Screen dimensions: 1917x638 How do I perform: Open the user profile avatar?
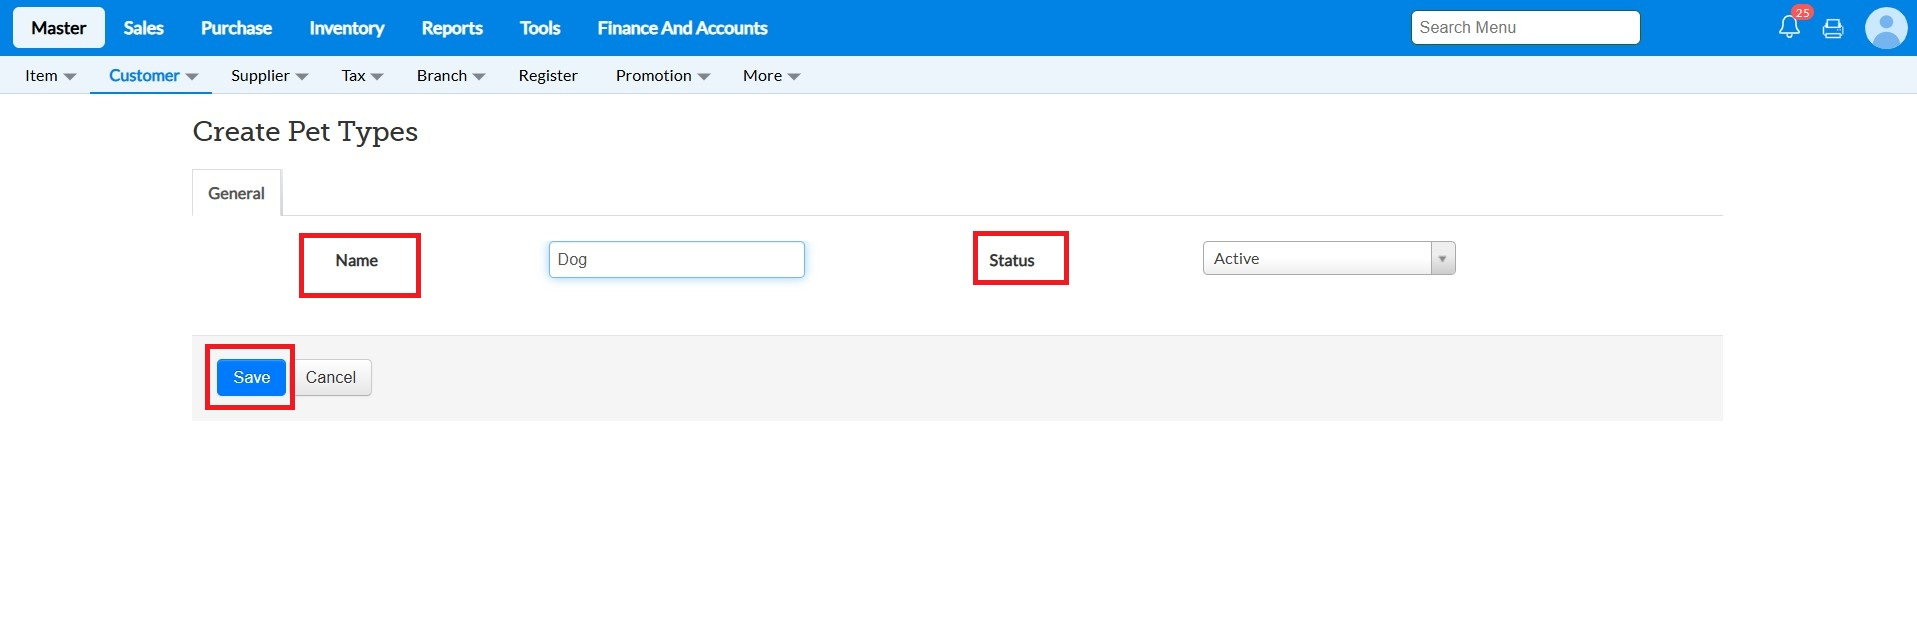pos(1886,28)
